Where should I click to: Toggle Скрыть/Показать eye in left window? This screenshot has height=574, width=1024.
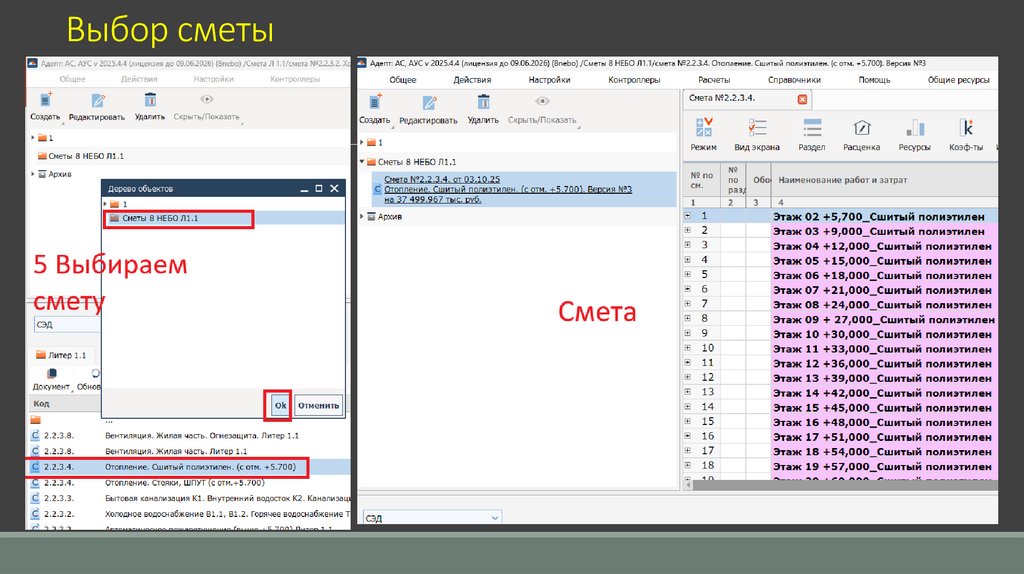pos(206,99)
